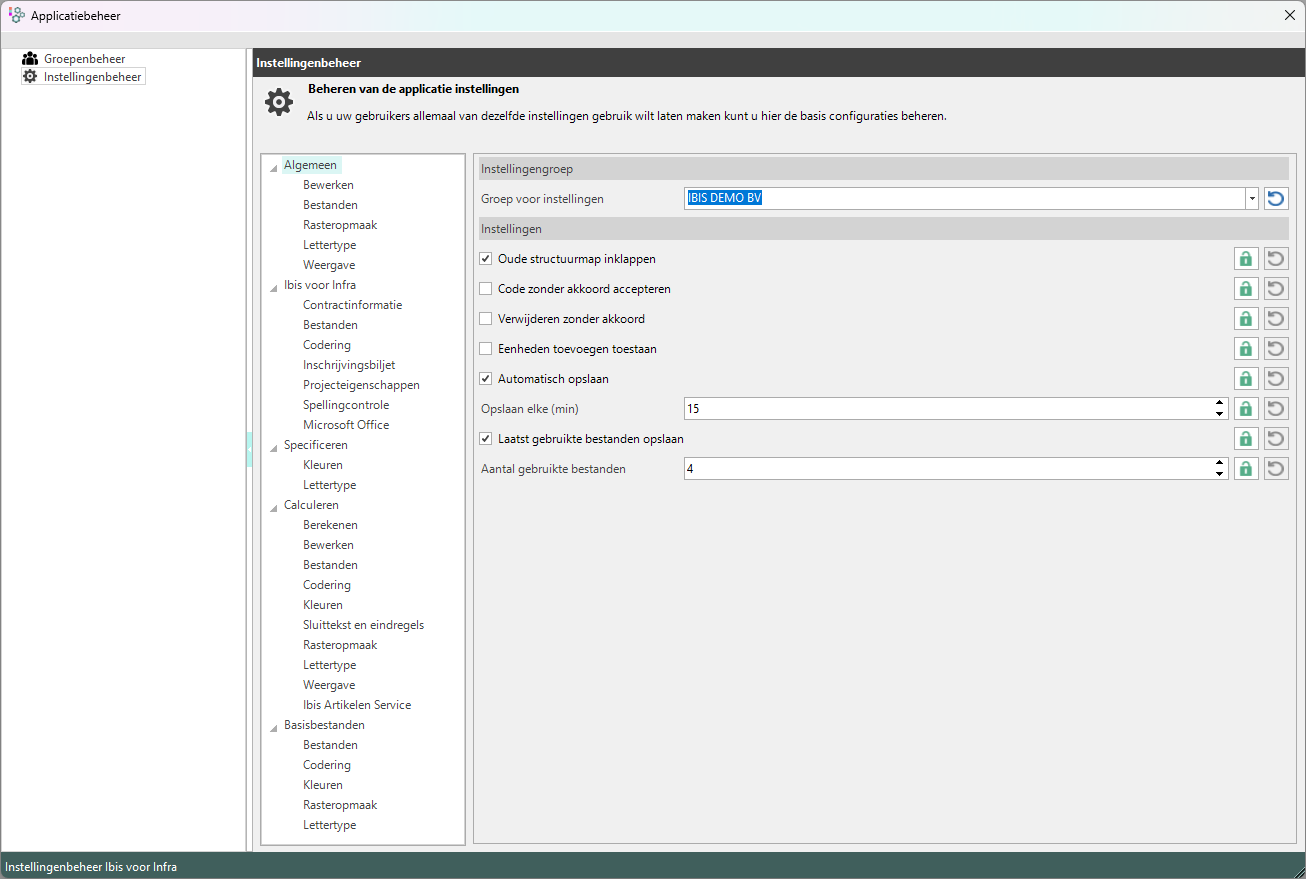1306x879 pixels.
Task: Open Spellingcontrole settings under Ibis voor Infra
Action: click(346, 405)
